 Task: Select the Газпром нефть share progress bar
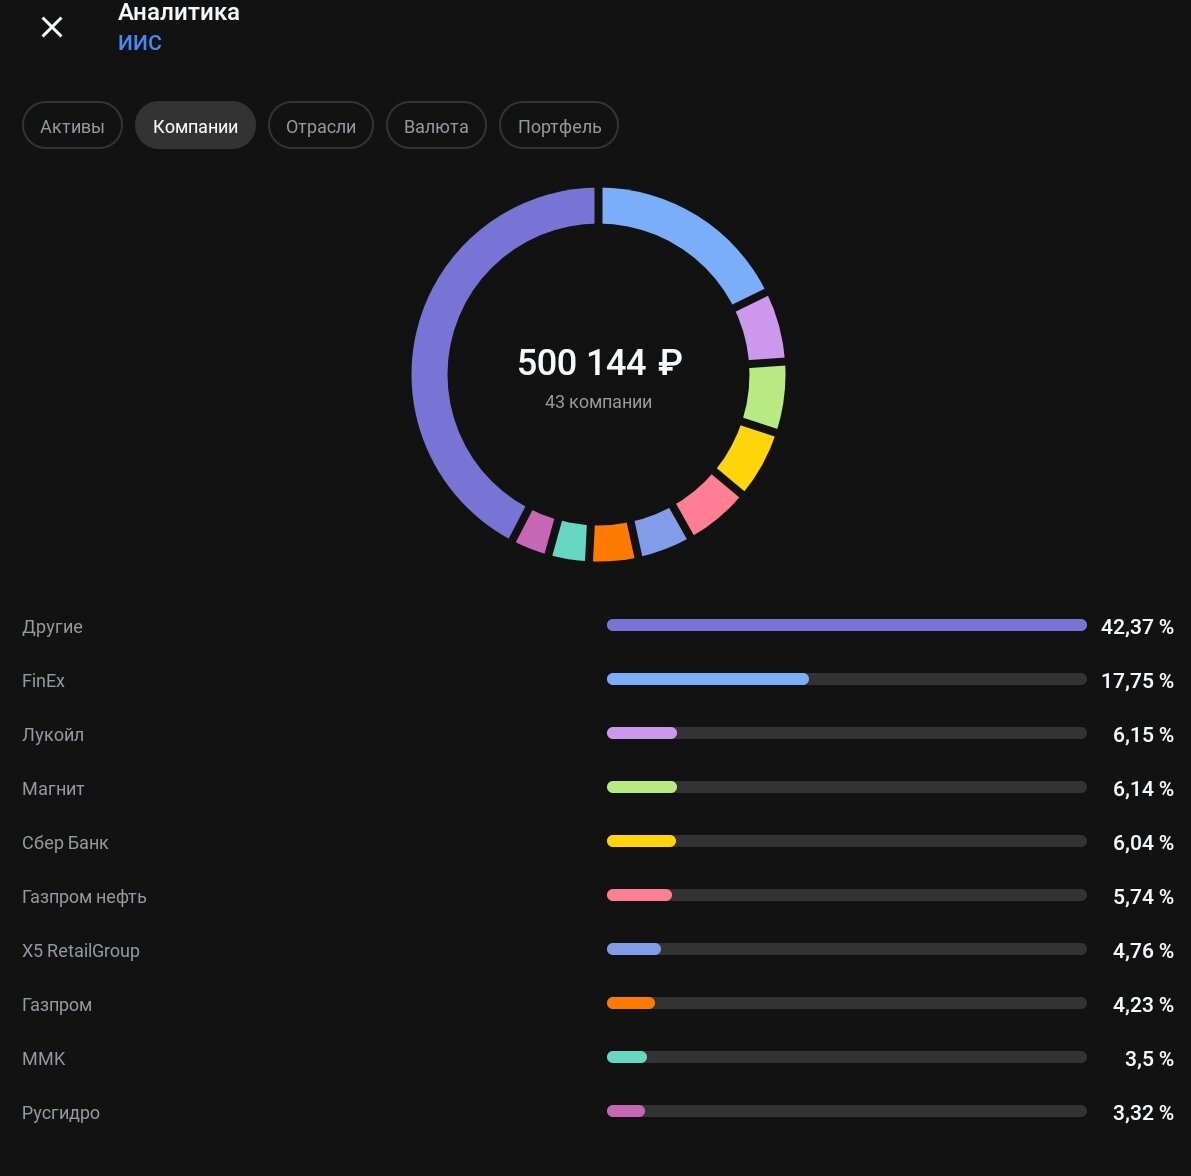pyautogui.click(x=847, y=895)
